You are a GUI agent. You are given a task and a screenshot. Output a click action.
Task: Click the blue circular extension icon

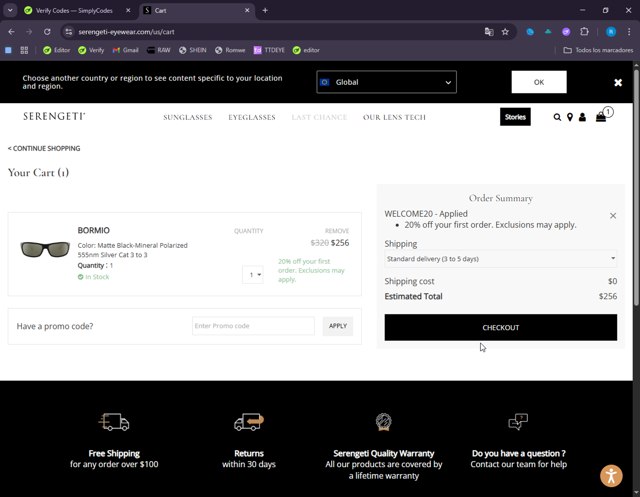(x=530, y=32)
